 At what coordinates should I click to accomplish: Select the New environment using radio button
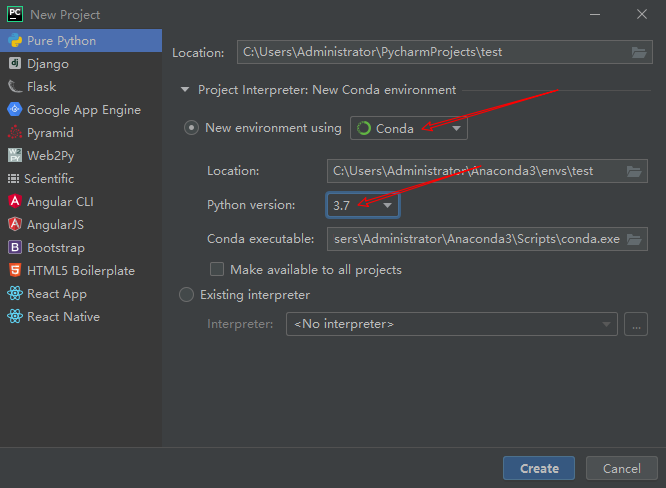191,128
